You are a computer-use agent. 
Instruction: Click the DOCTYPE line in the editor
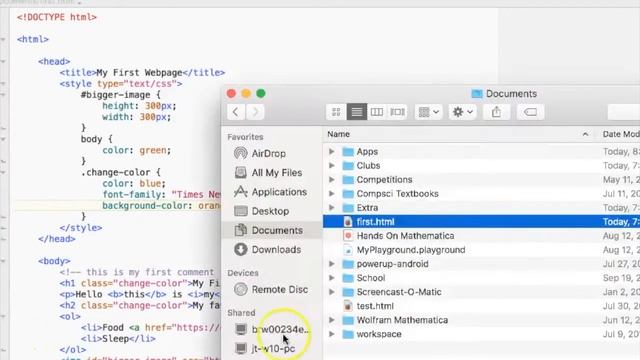[x=57, y=17]
